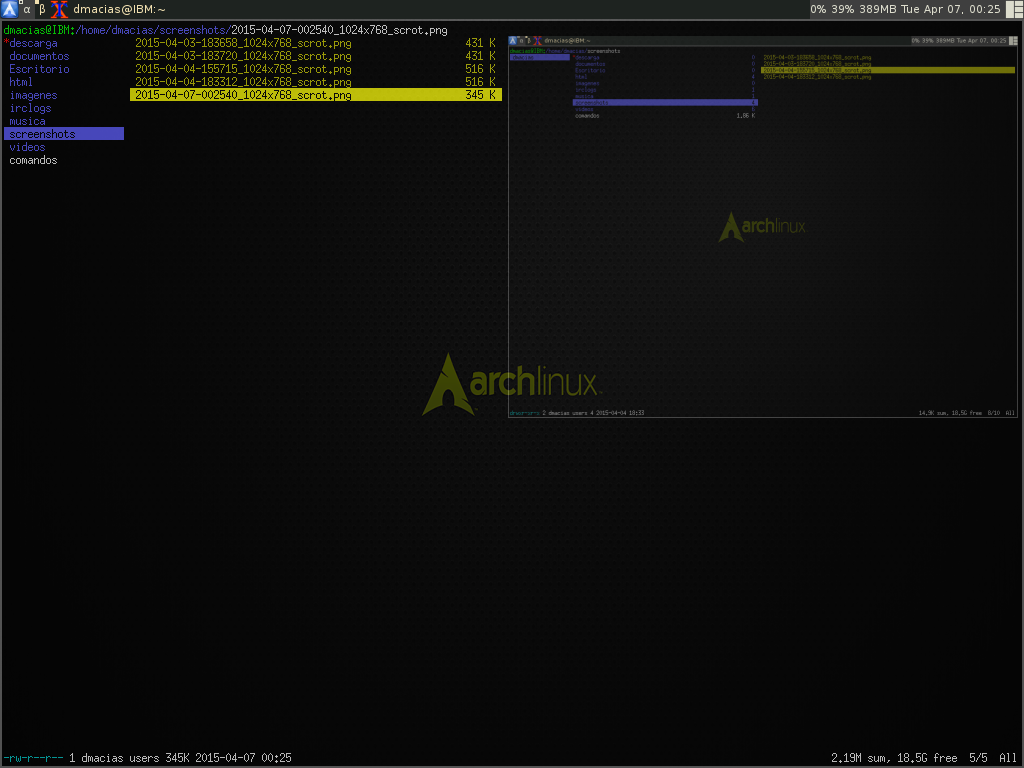Select the descarga directory
This screenshot has height=768, width=1024.
33,43
